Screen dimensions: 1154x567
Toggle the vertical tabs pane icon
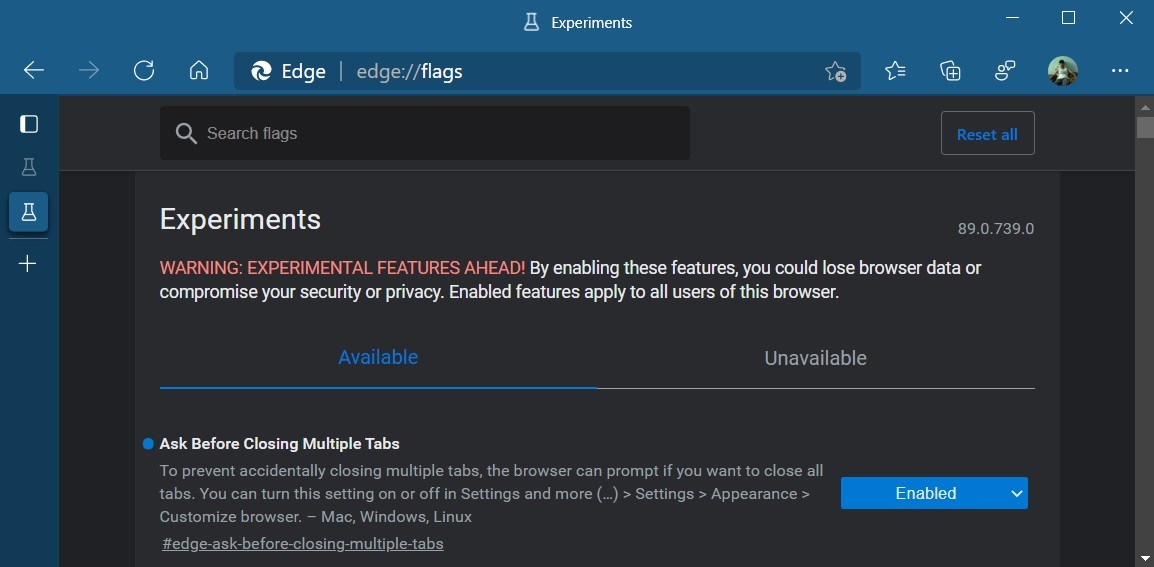tap(29, 124)
